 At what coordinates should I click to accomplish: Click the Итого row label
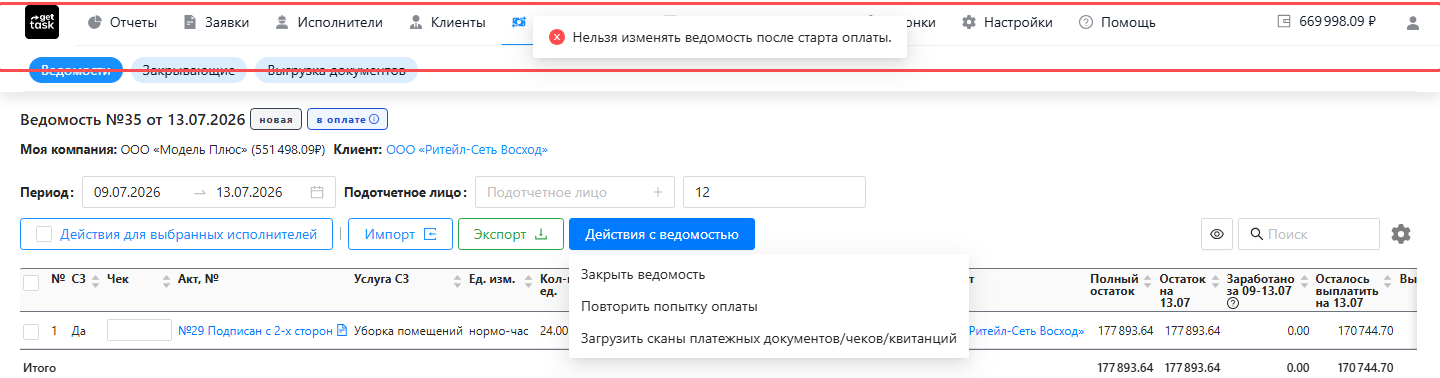click(x=38, y=368)
